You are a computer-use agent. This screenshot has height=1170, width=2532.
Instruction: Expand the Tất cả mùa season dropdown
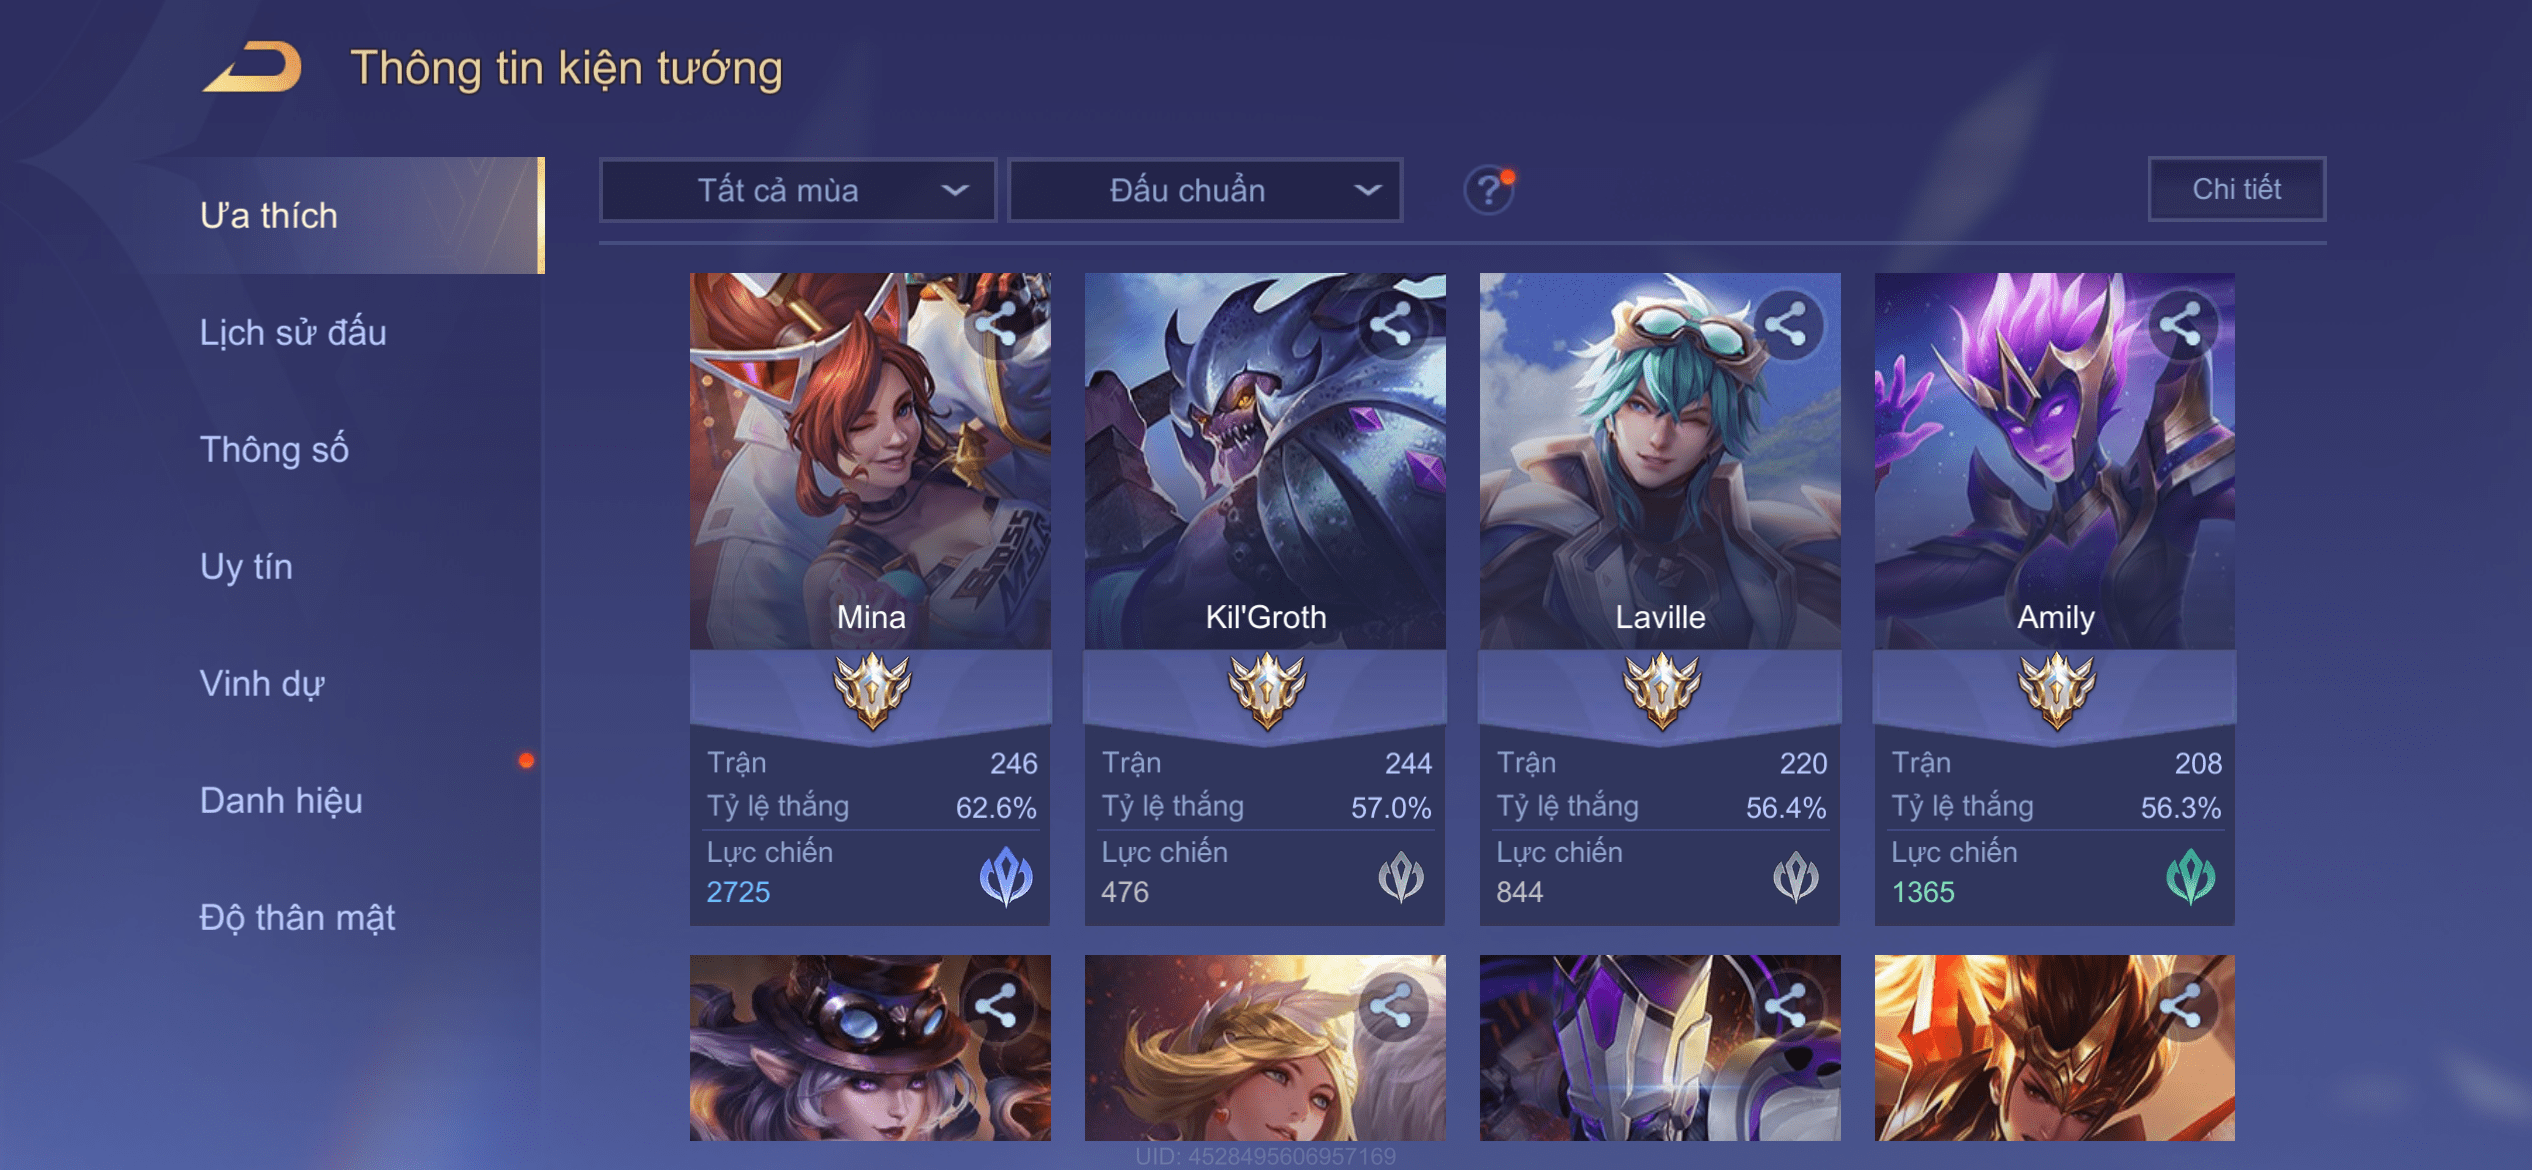798,190
